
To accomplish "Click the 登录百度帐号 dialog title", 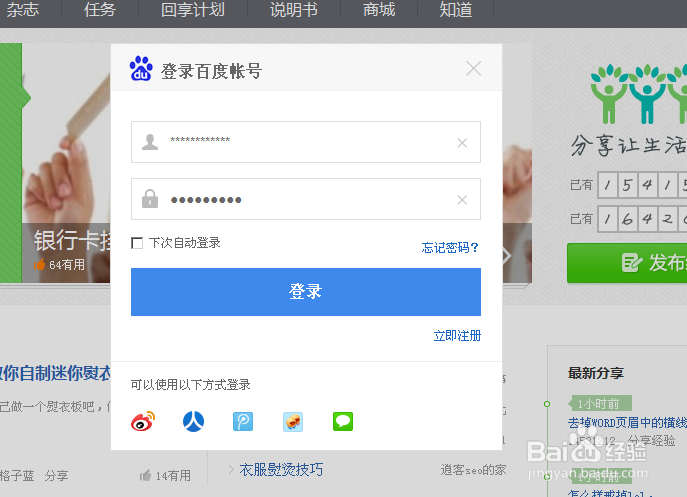I will coord(212,71).
